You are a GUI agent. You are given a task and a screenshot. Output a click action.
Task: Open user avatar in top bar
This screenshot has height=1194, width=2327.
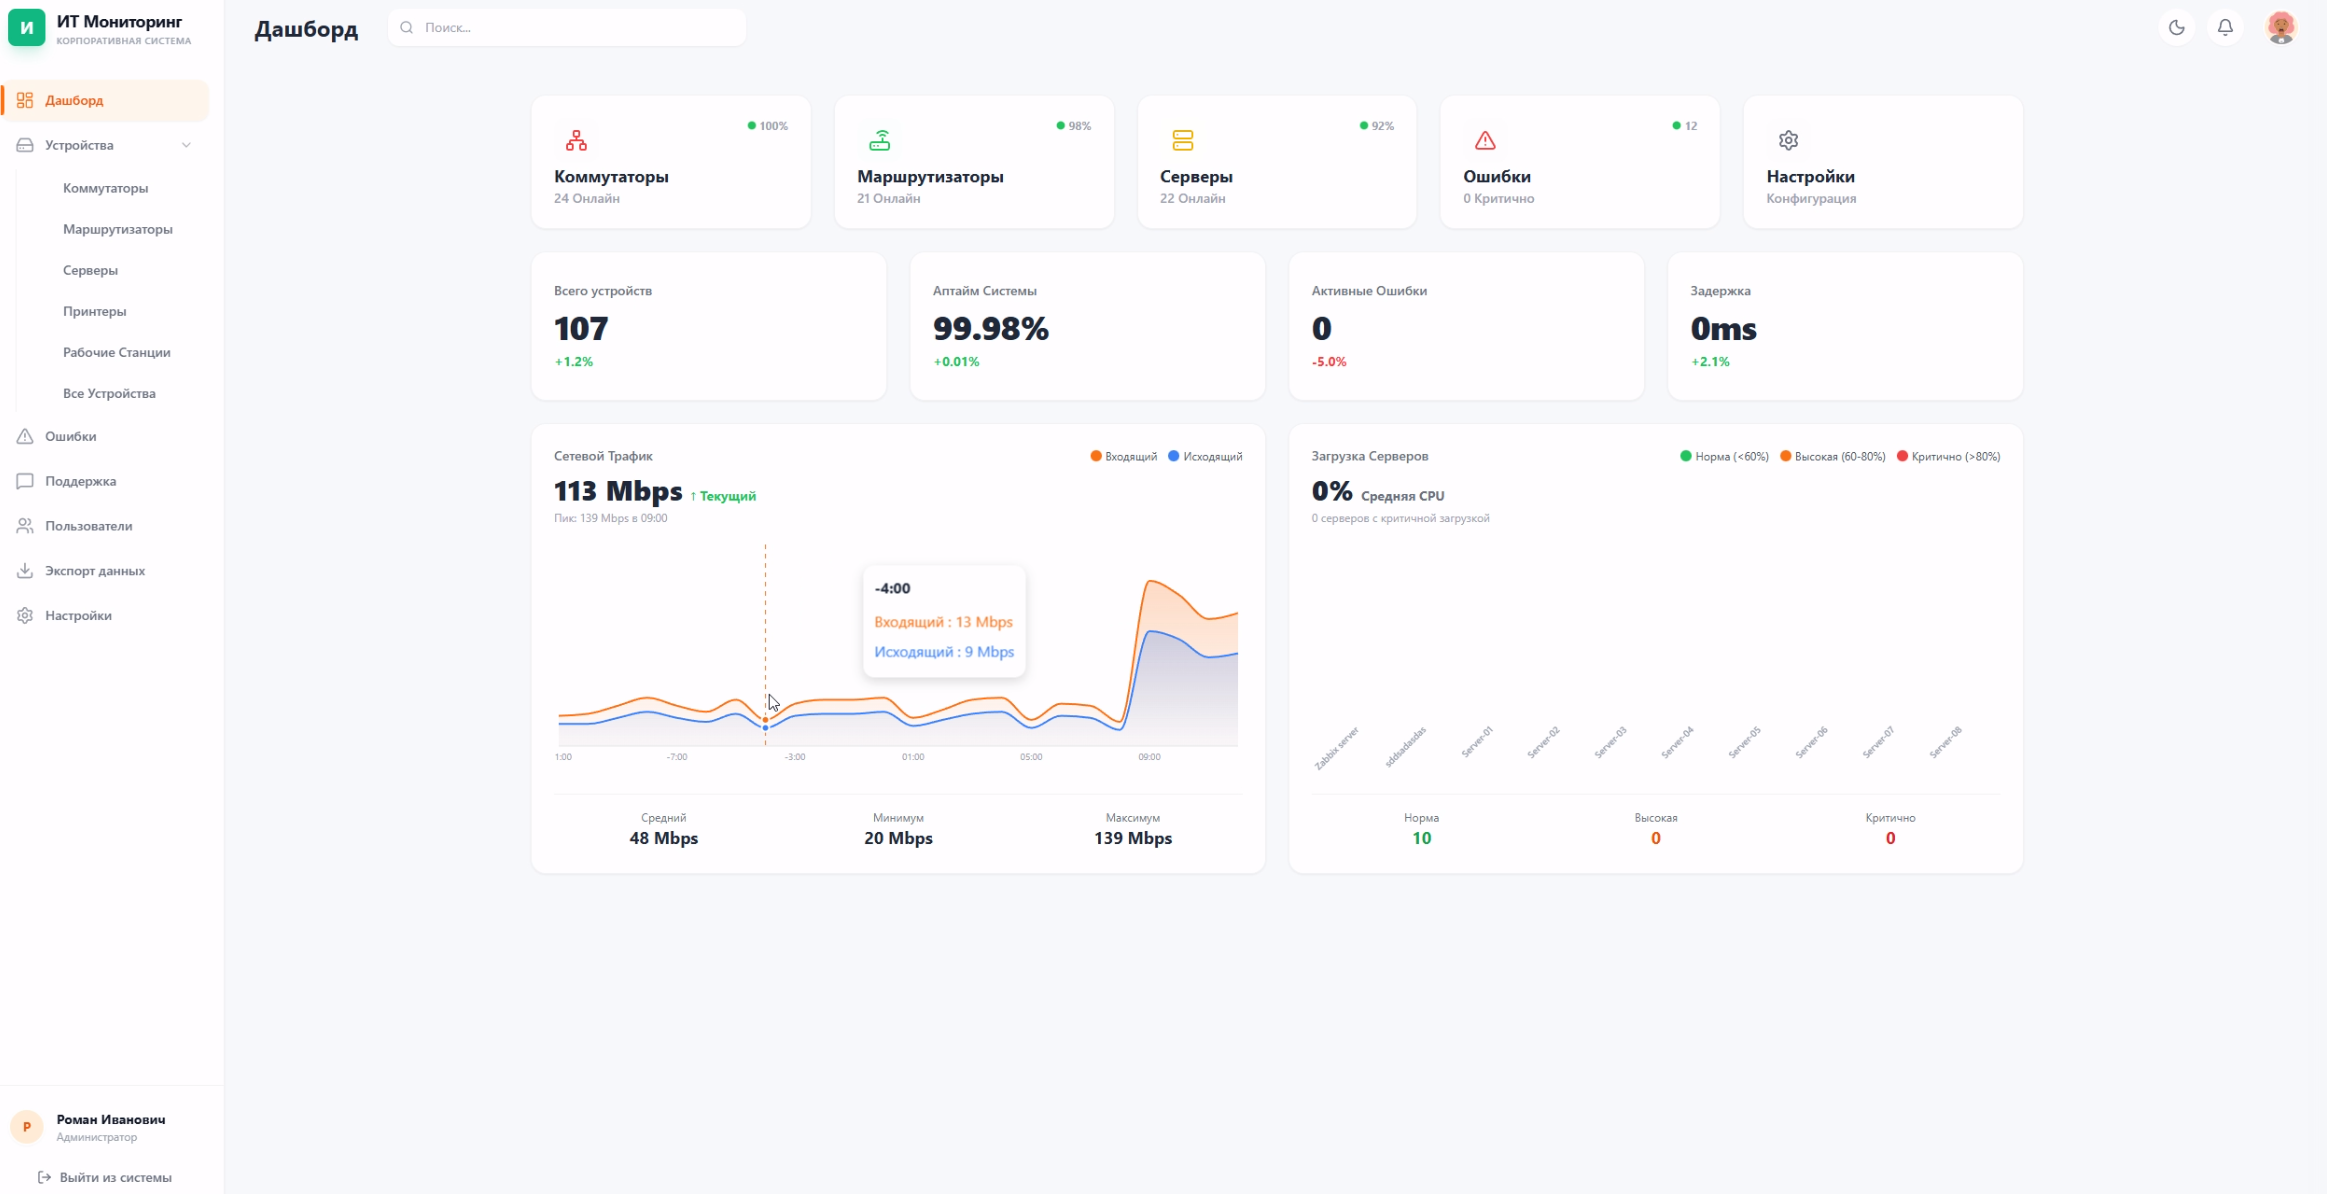(x=2280, y=28)
